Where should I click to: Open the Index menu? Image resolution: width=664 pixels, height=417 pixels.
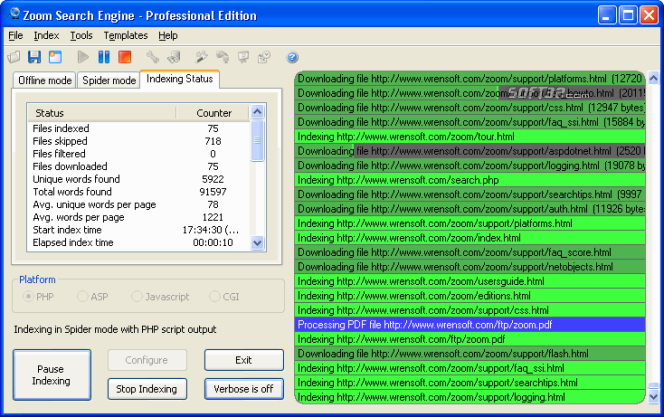pyautogui.click(x=46, y=36)
